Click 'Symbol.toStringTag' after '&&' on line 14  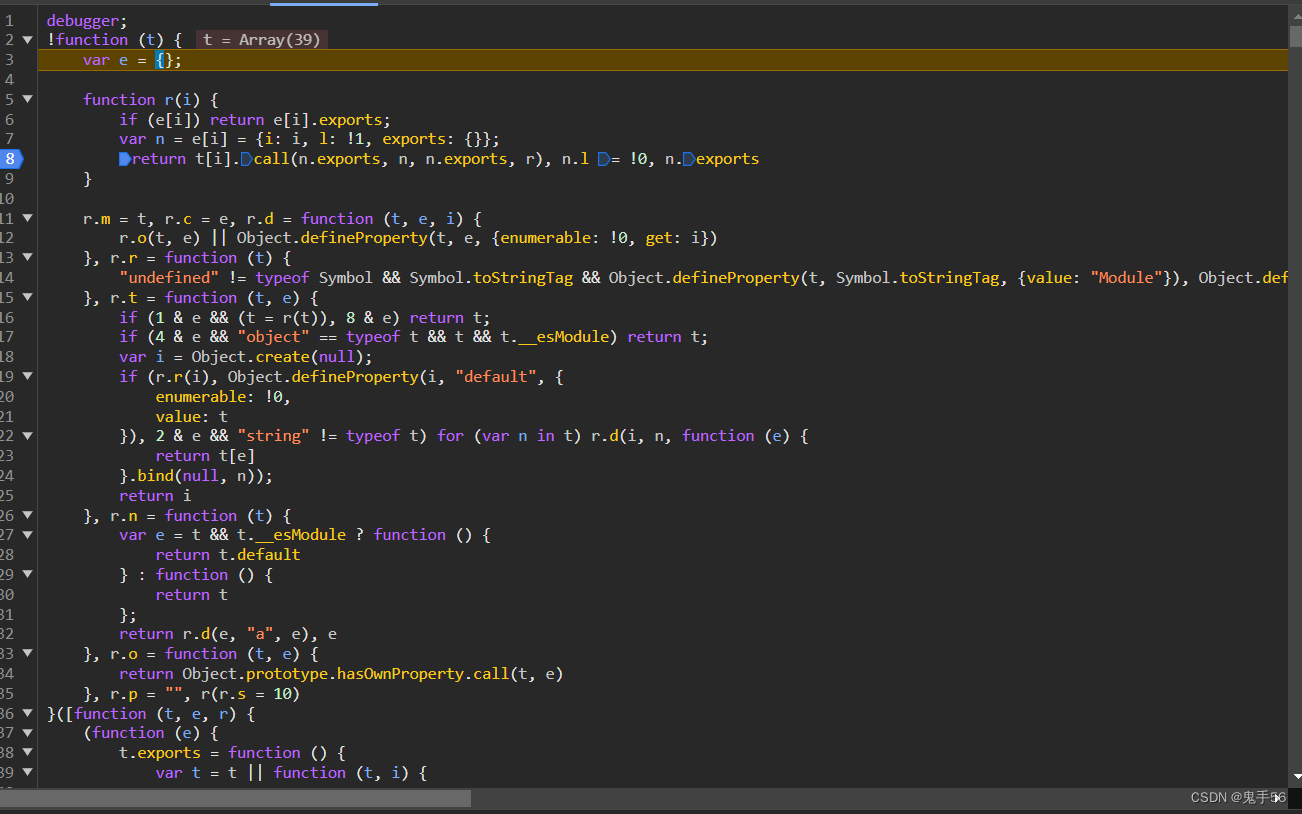(491, 278)
